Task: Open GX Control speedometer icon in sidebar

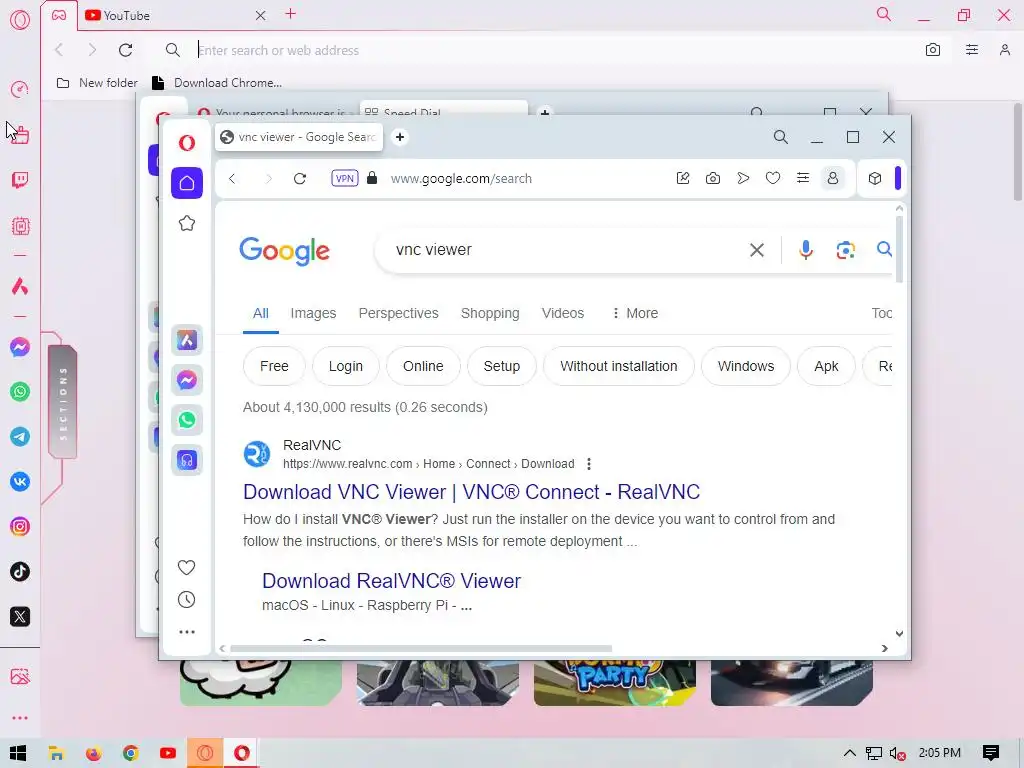Action: click(x=20, y=89)
